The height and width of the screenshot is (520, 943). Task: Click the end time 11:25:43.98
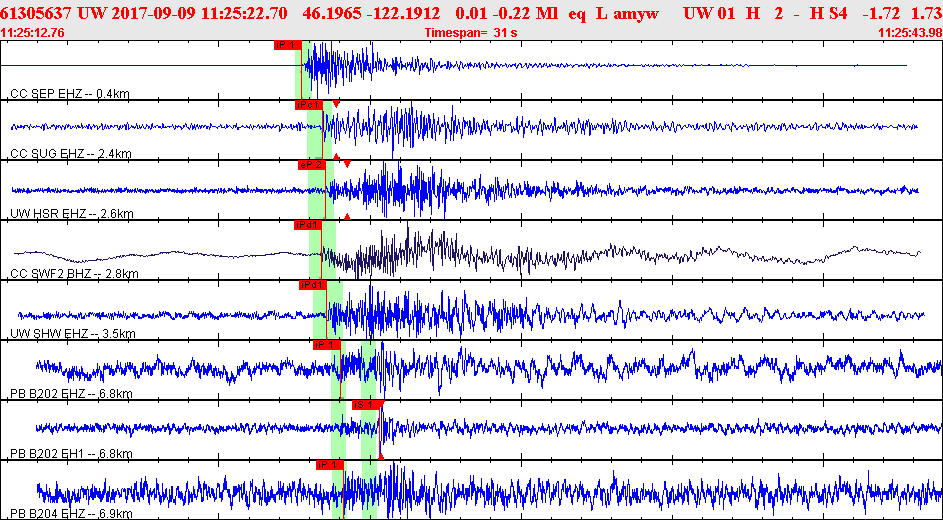click(x=909, y=32)
